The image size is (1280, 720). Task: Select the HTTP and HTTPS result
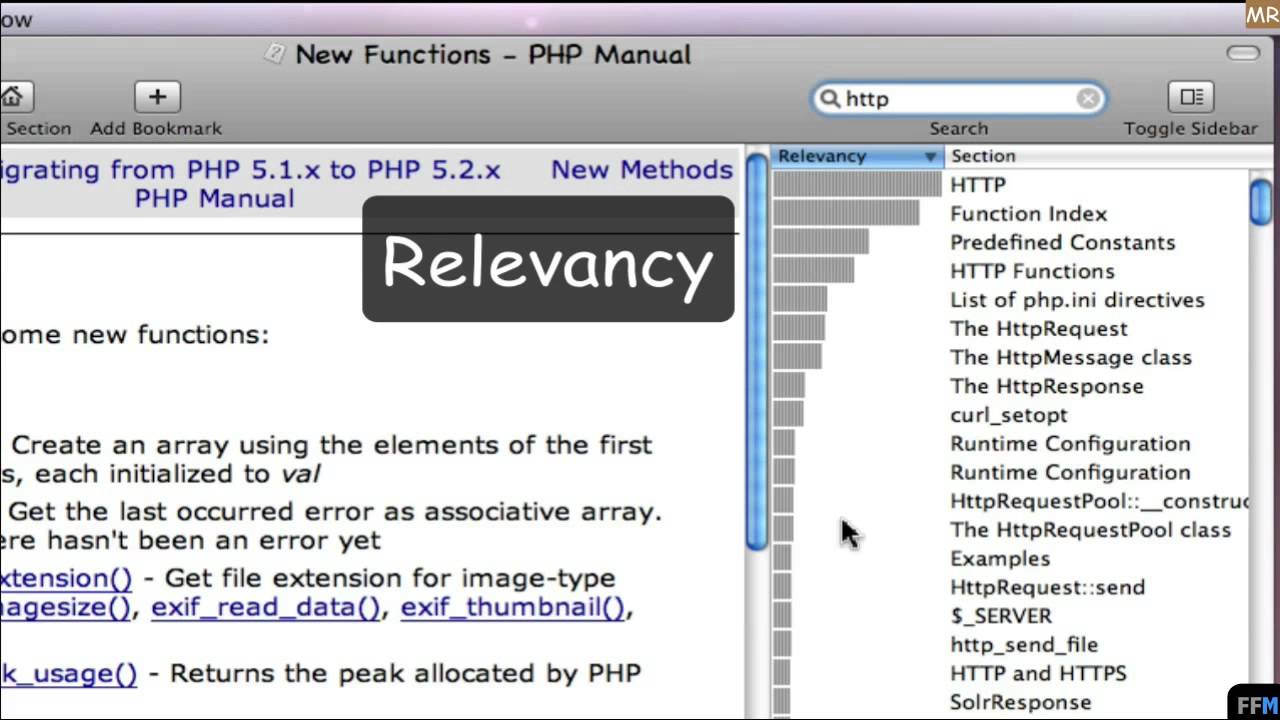click(x=1038, y=674)
